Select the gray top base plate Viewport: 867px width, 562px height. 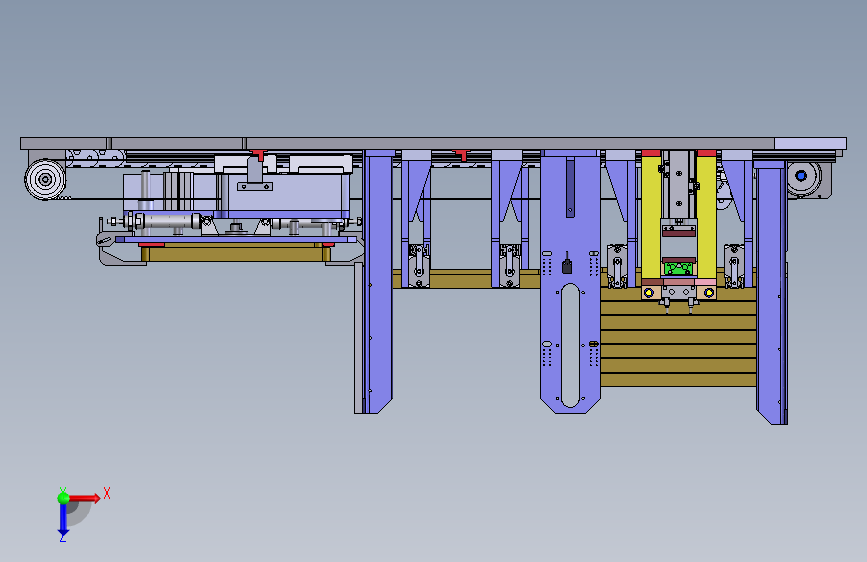pos(433,143)
